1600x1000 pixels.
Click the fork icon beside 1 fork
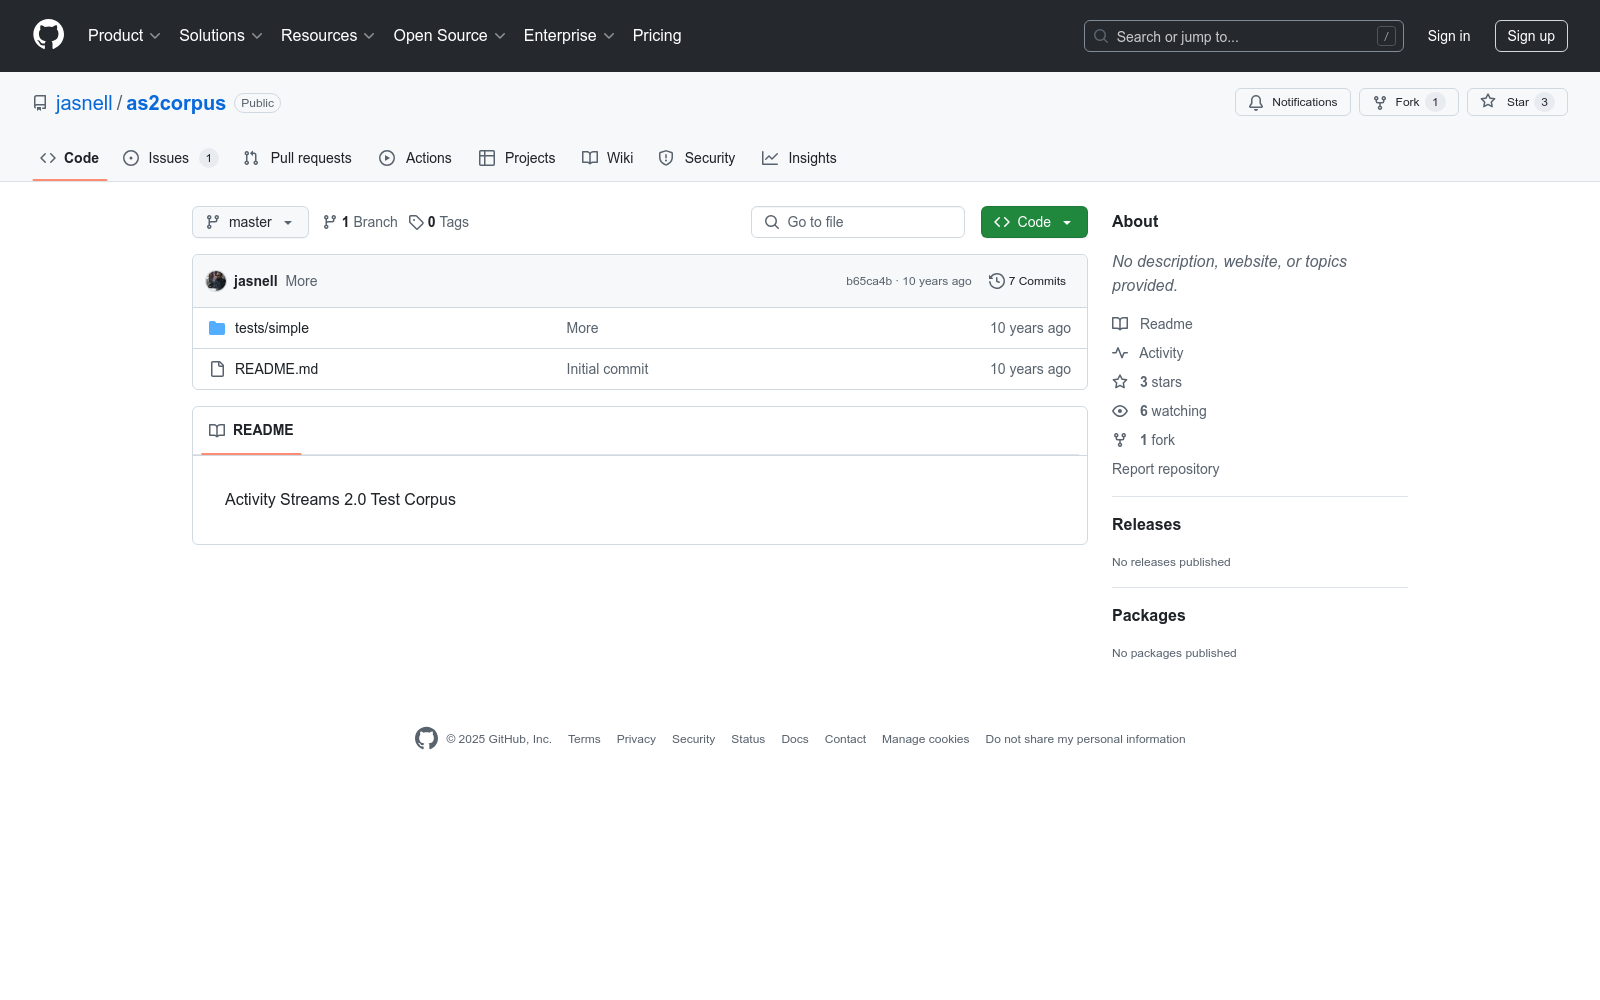point(1120,440)
